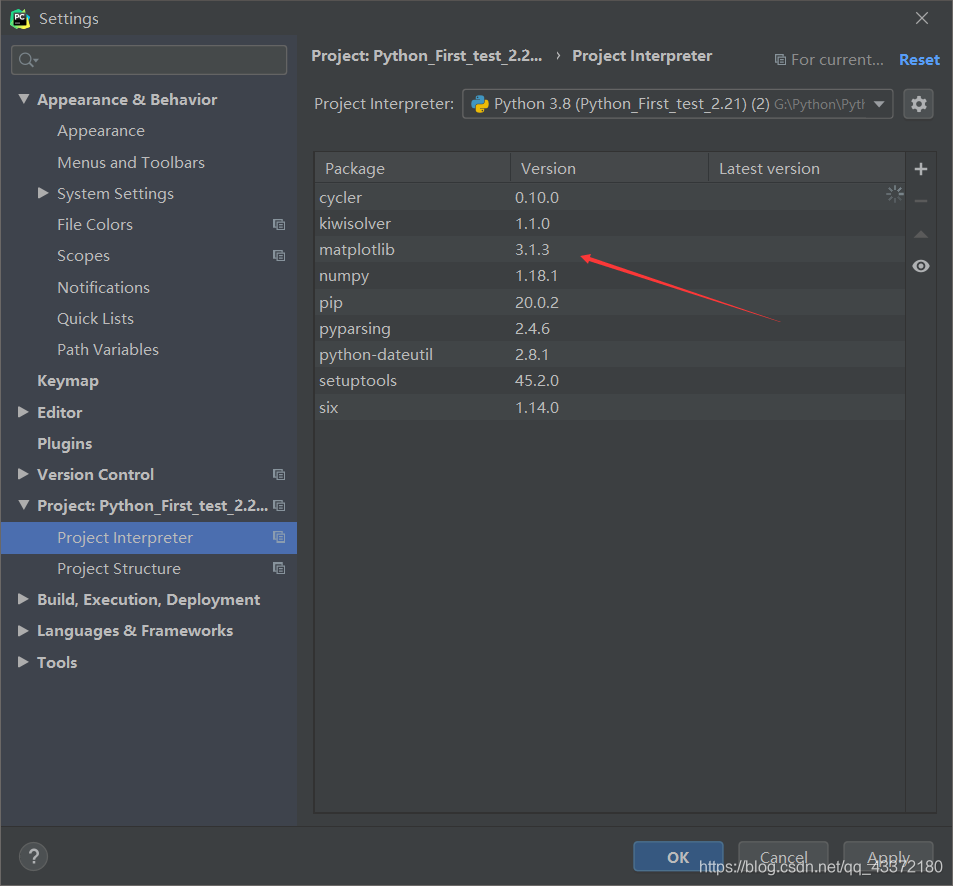953x886 pixels.
Task: Sort by the Package column header
Action: [x=412, y=168]
